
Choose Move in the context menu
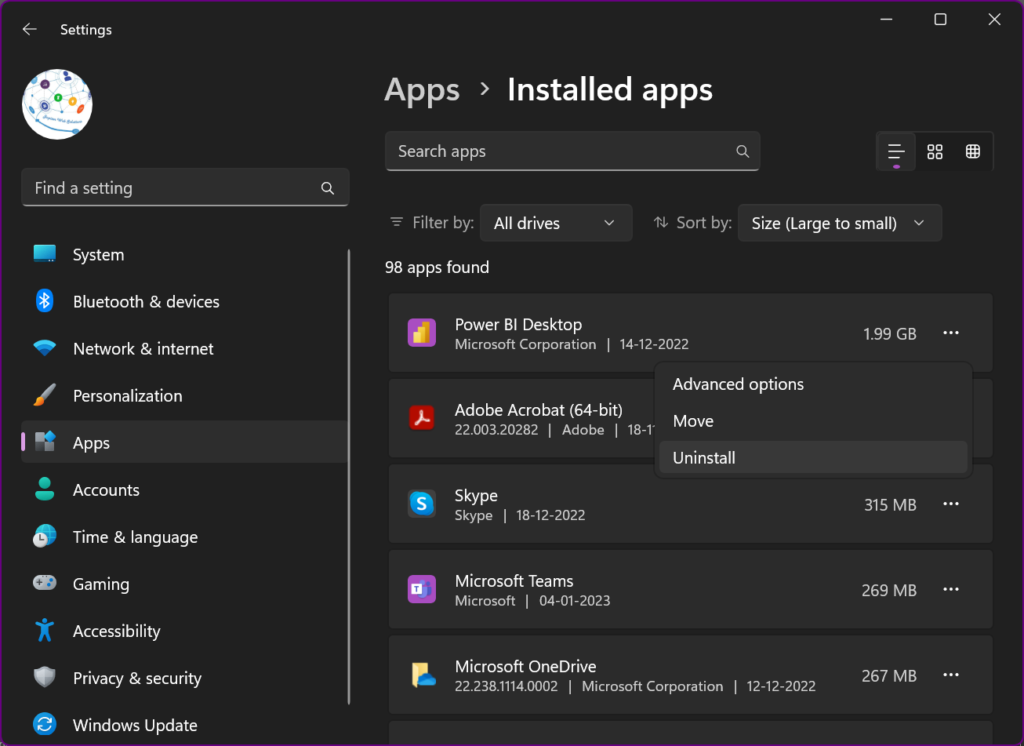click(x=813, y=421)
